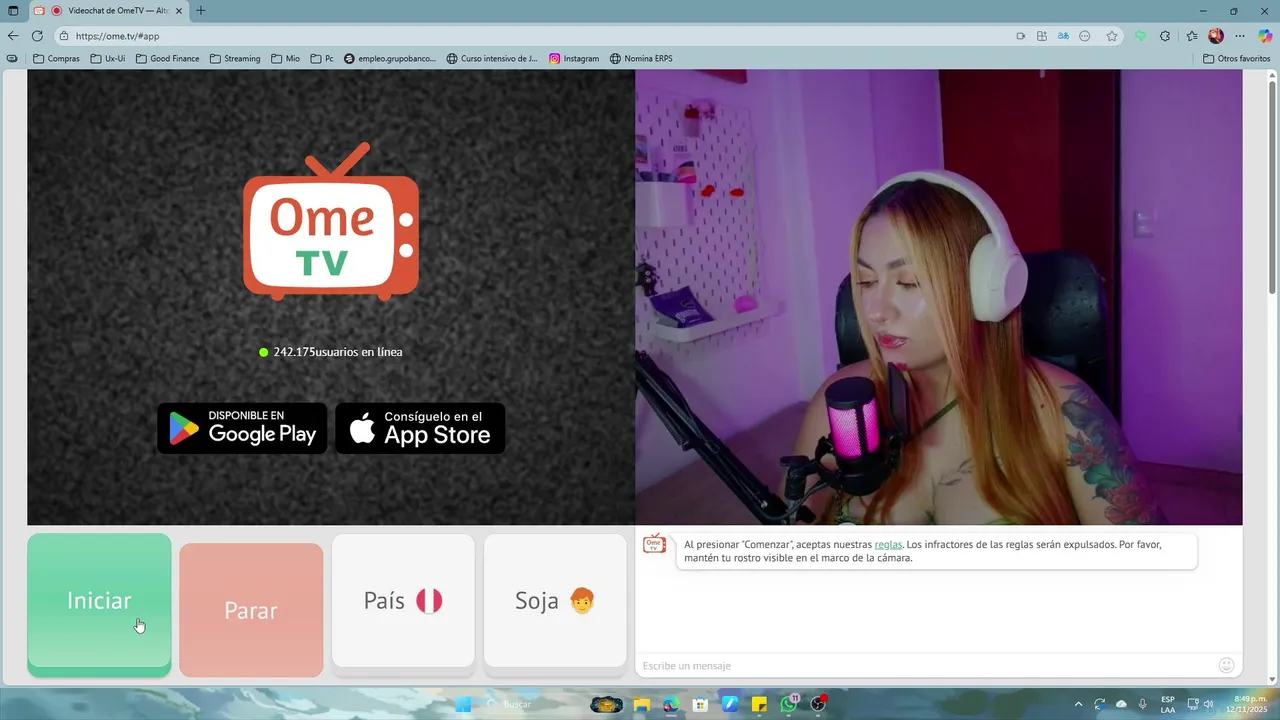Open the Mio bookmarks folder
The image size is (1280, 720).
tap(285, 59)
